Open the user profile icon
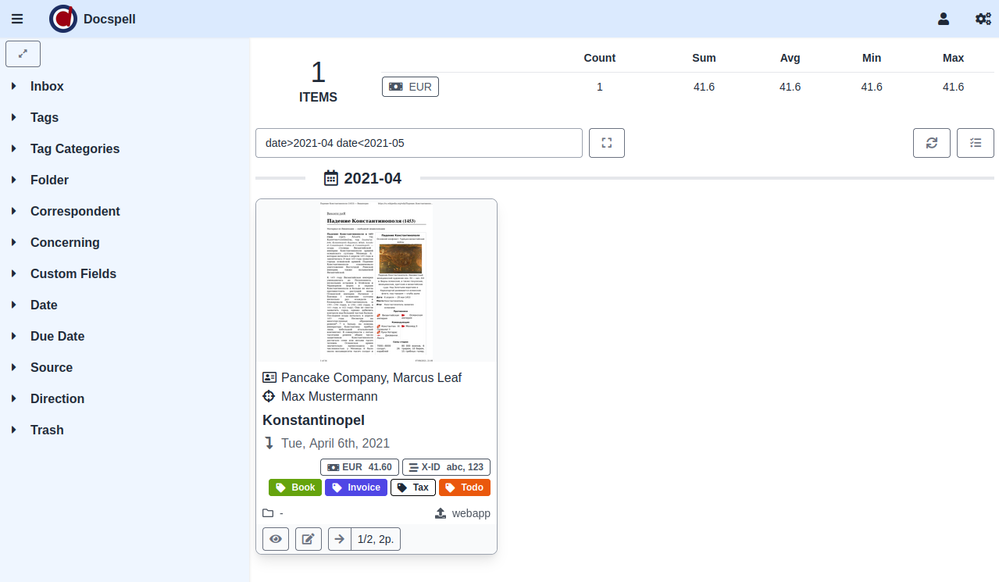999x582 pixels. pos(943,19)
